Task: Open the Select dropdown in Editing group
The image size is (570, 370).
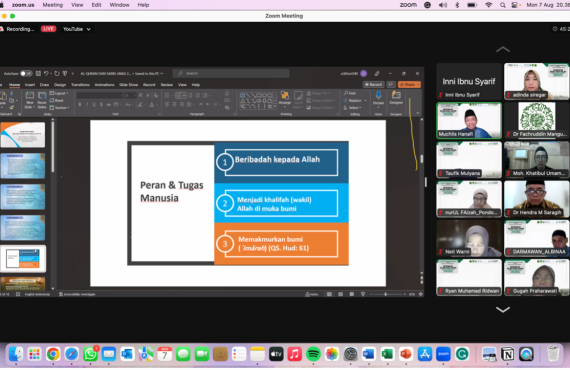Action: (x=353, y=108)
